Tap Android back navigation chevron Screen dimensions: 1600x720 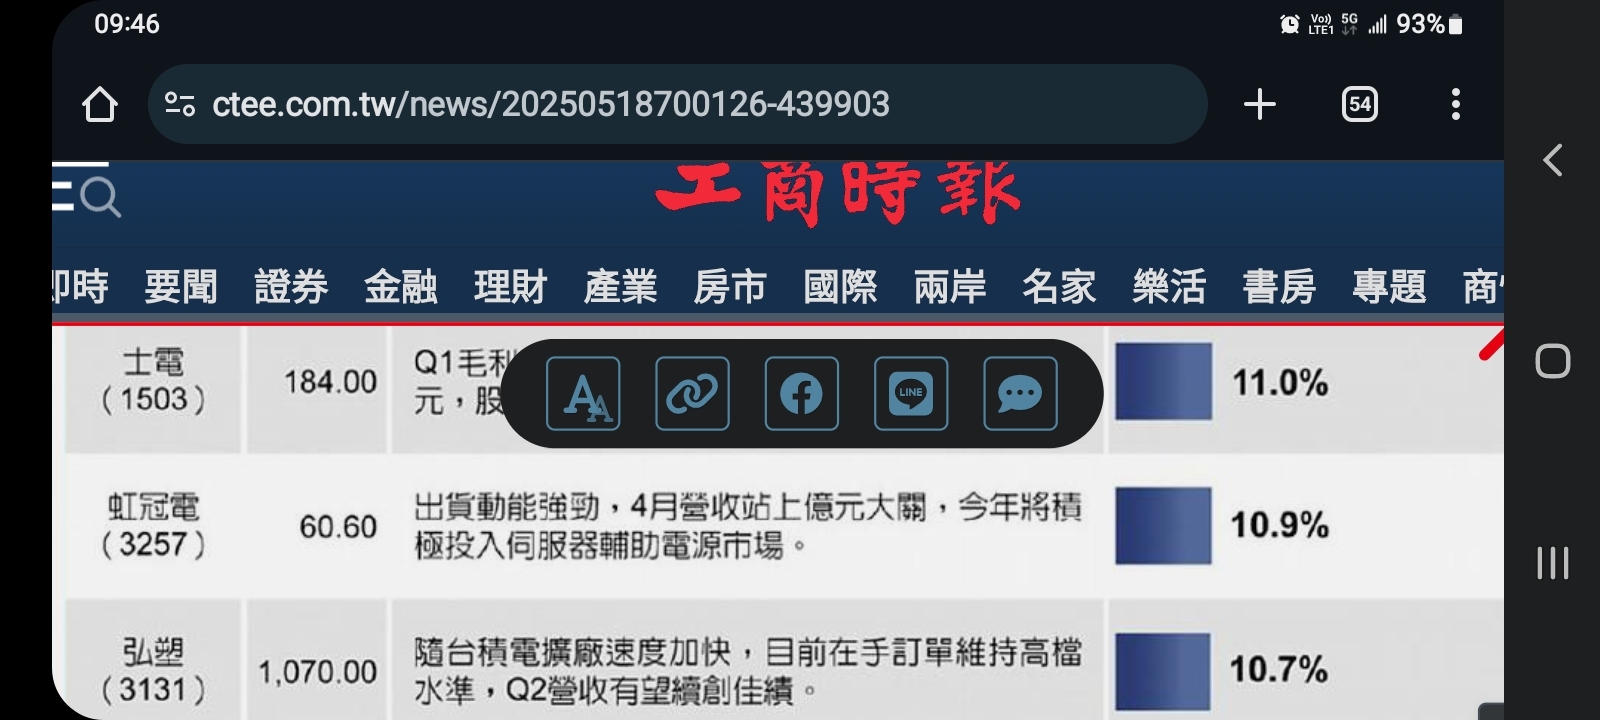[x=1553, y=160]
